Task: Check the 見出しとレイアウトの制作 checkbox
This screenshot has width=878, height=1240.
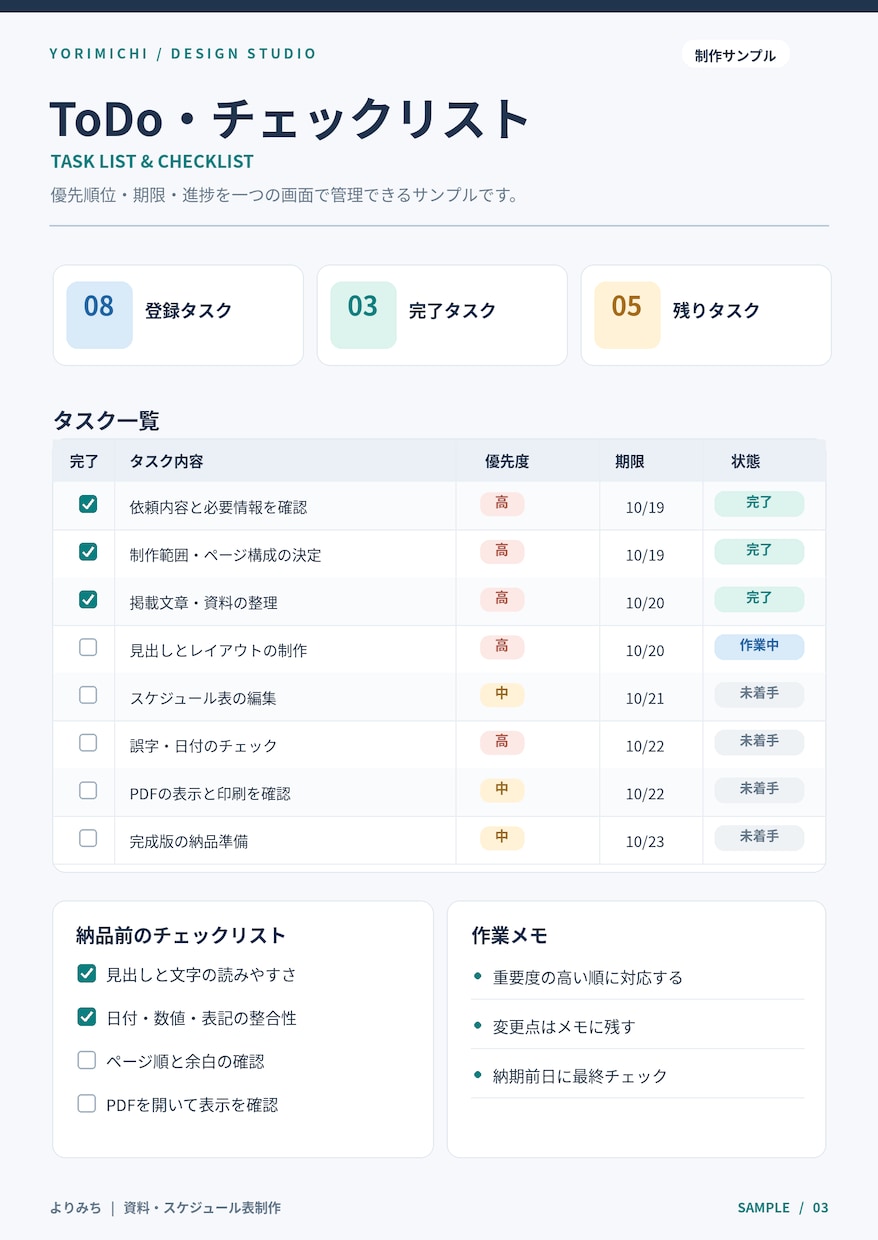Action: tap(88, 647)
